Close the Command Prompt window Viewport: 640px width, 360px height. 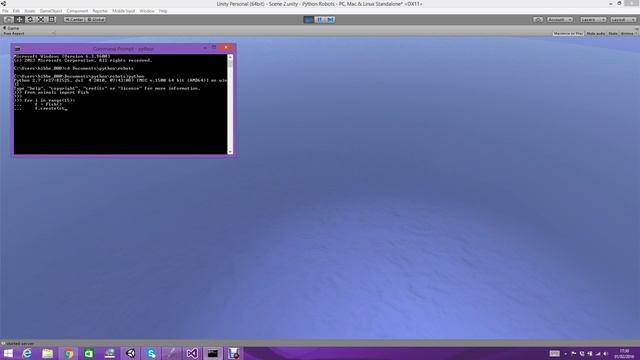[x=226, y=47]
